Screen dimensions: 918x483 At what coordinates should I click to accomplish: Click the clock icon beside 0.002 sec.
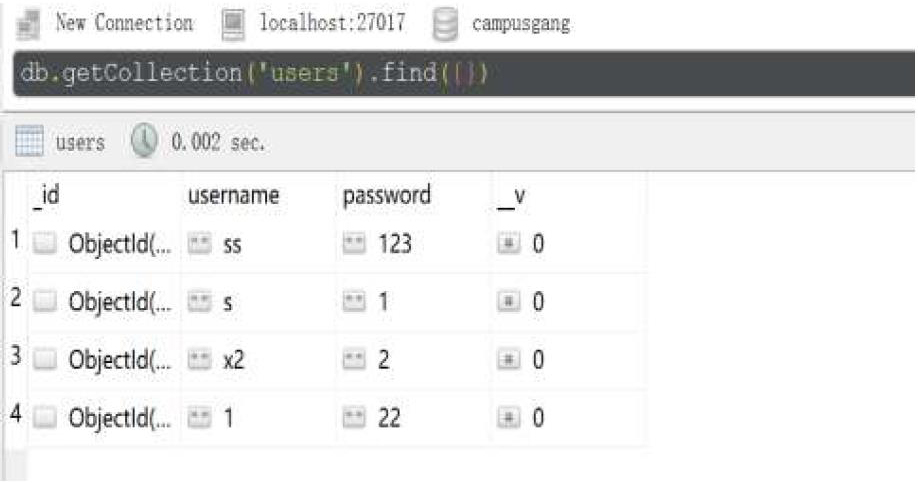[x=144, y=141]
